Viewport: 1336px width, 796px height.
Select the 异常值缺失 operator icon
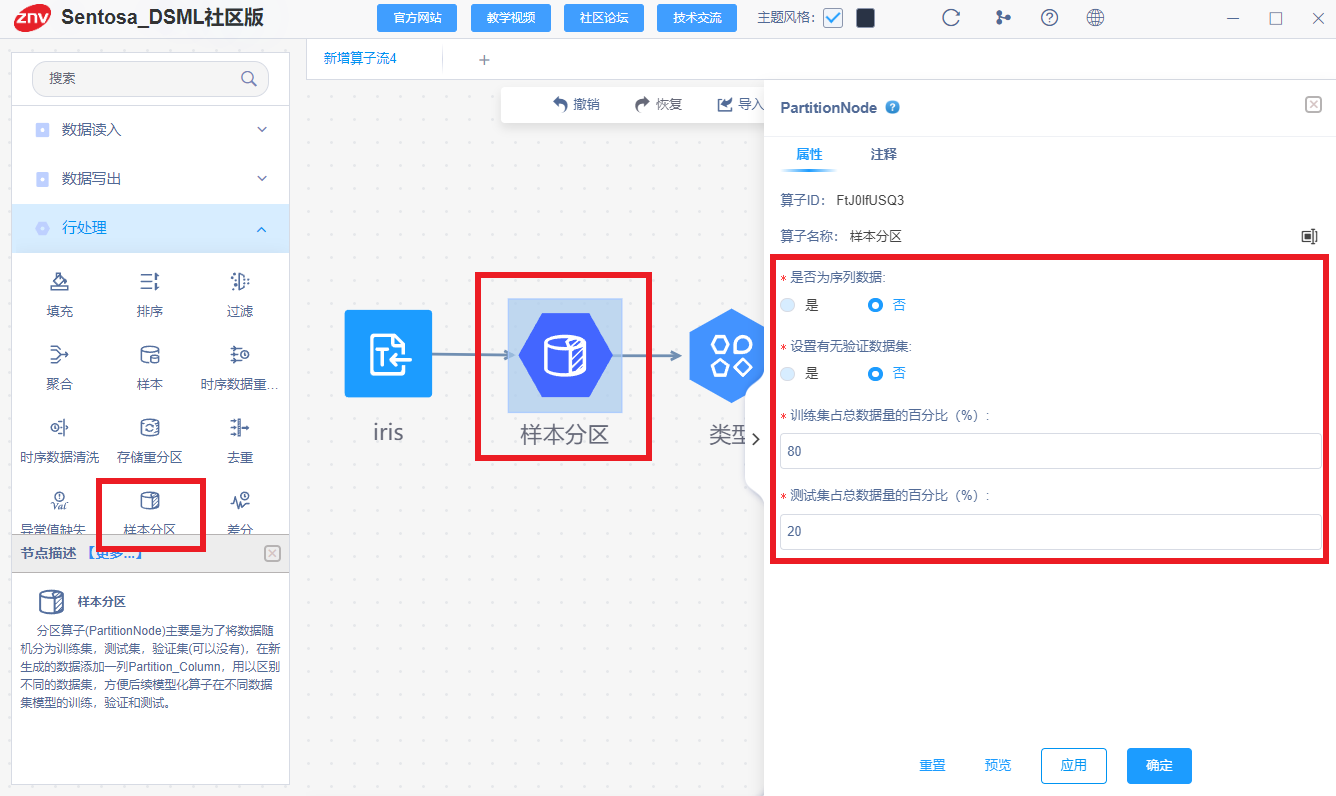click(x=59, y=501)
